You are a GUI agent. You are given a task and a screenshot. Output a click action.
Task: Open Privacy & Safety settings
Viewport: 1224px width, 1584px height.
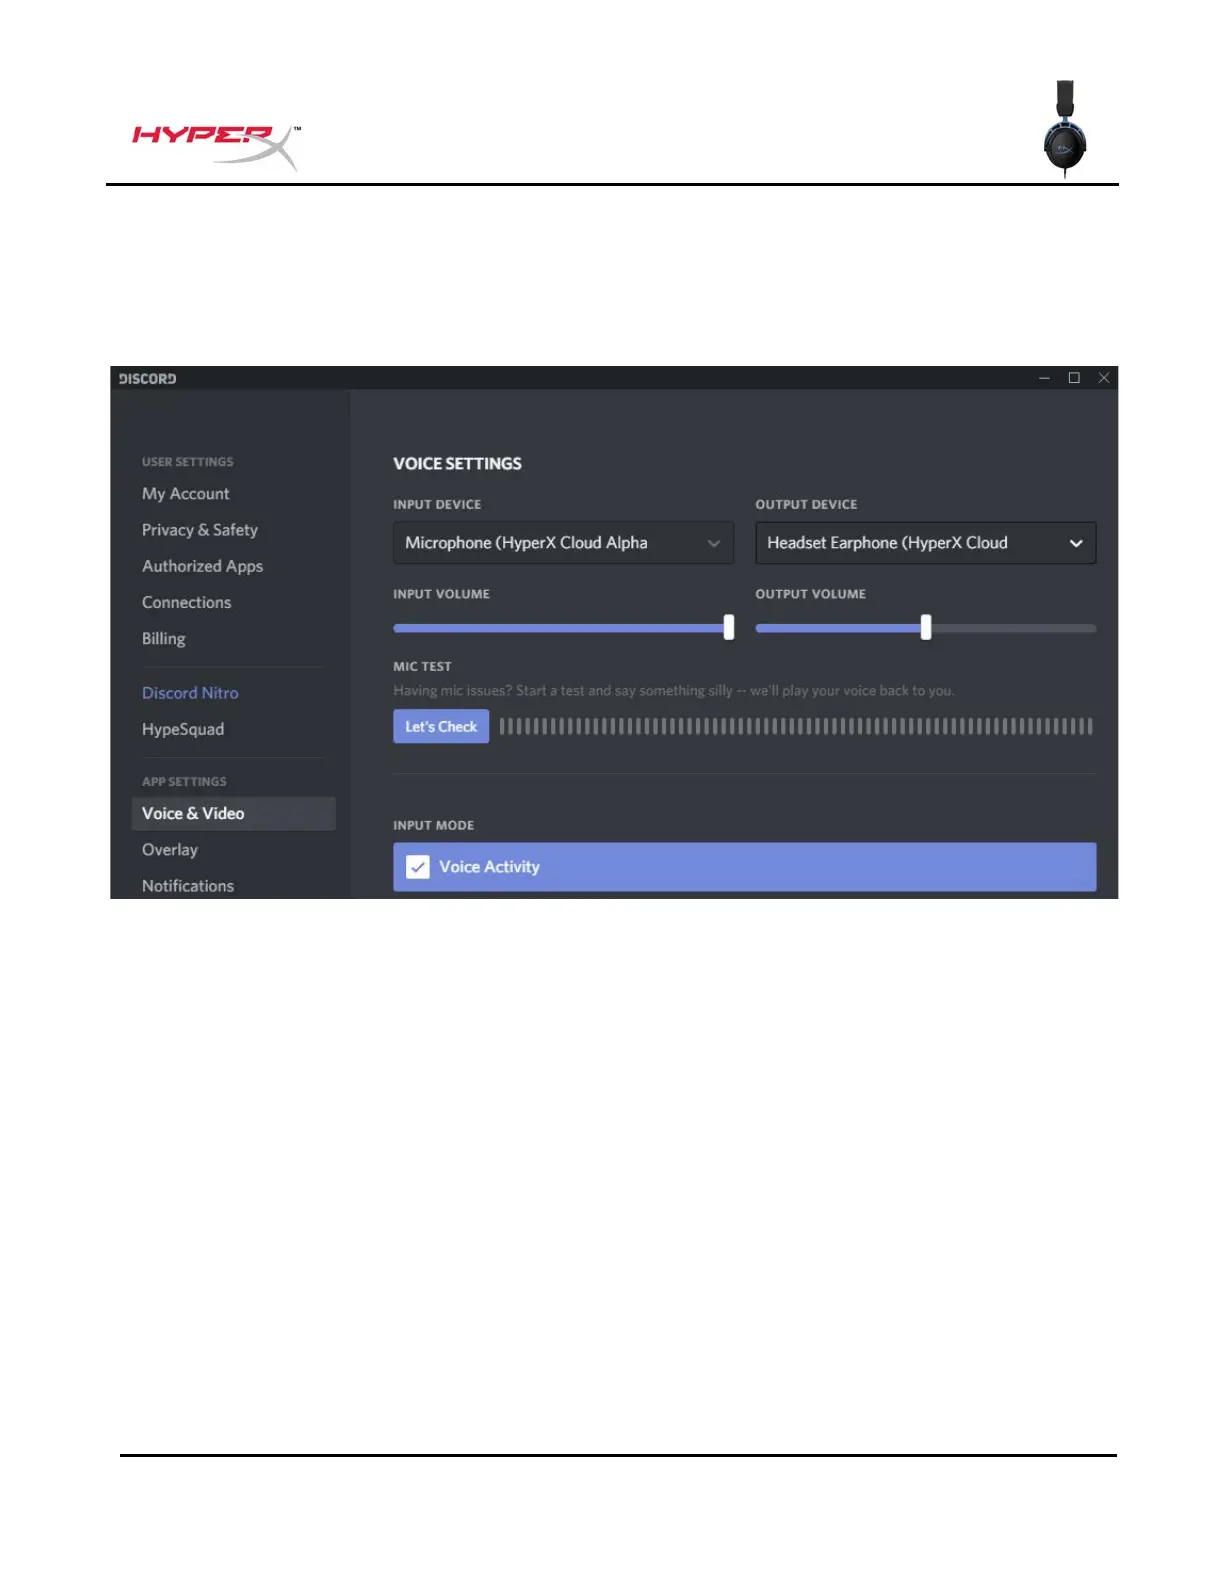pos(200,530)
